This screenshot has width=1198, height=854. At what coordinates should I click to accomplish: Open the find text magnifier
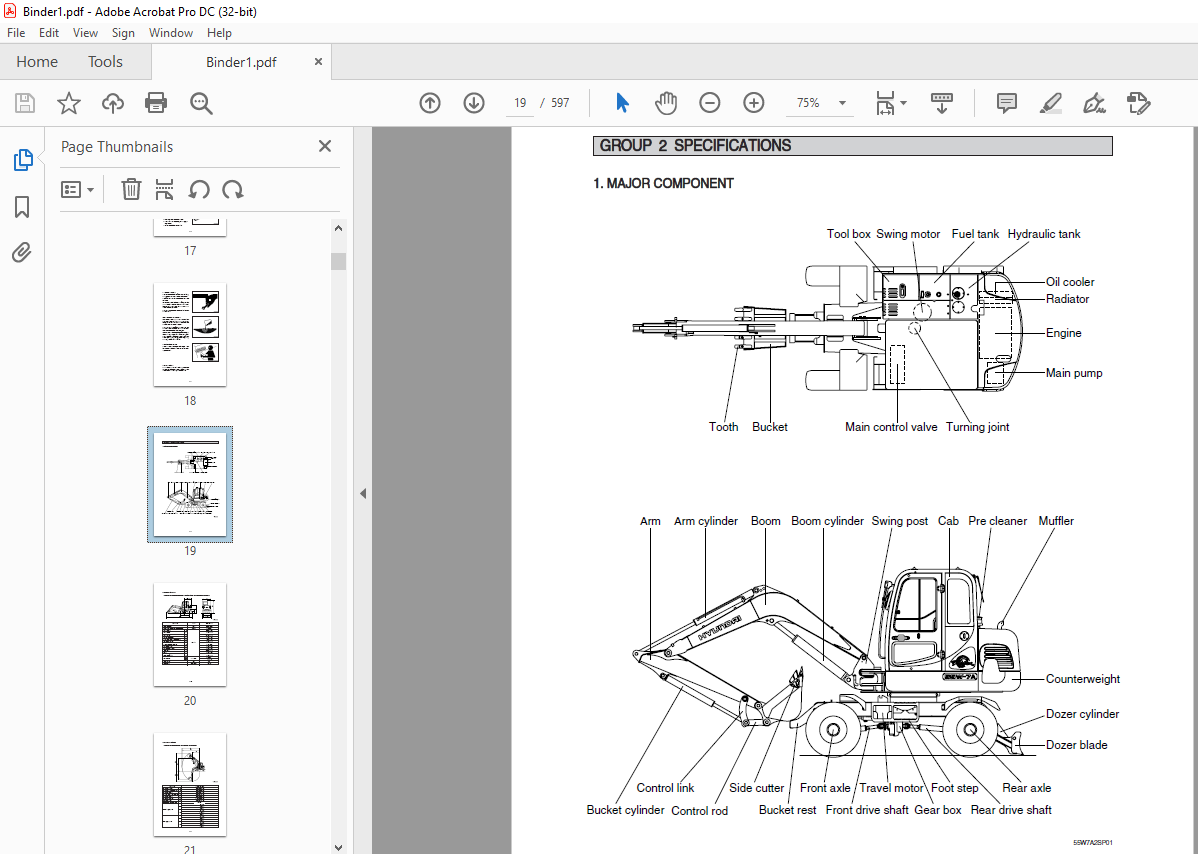(x=201, y=103)
